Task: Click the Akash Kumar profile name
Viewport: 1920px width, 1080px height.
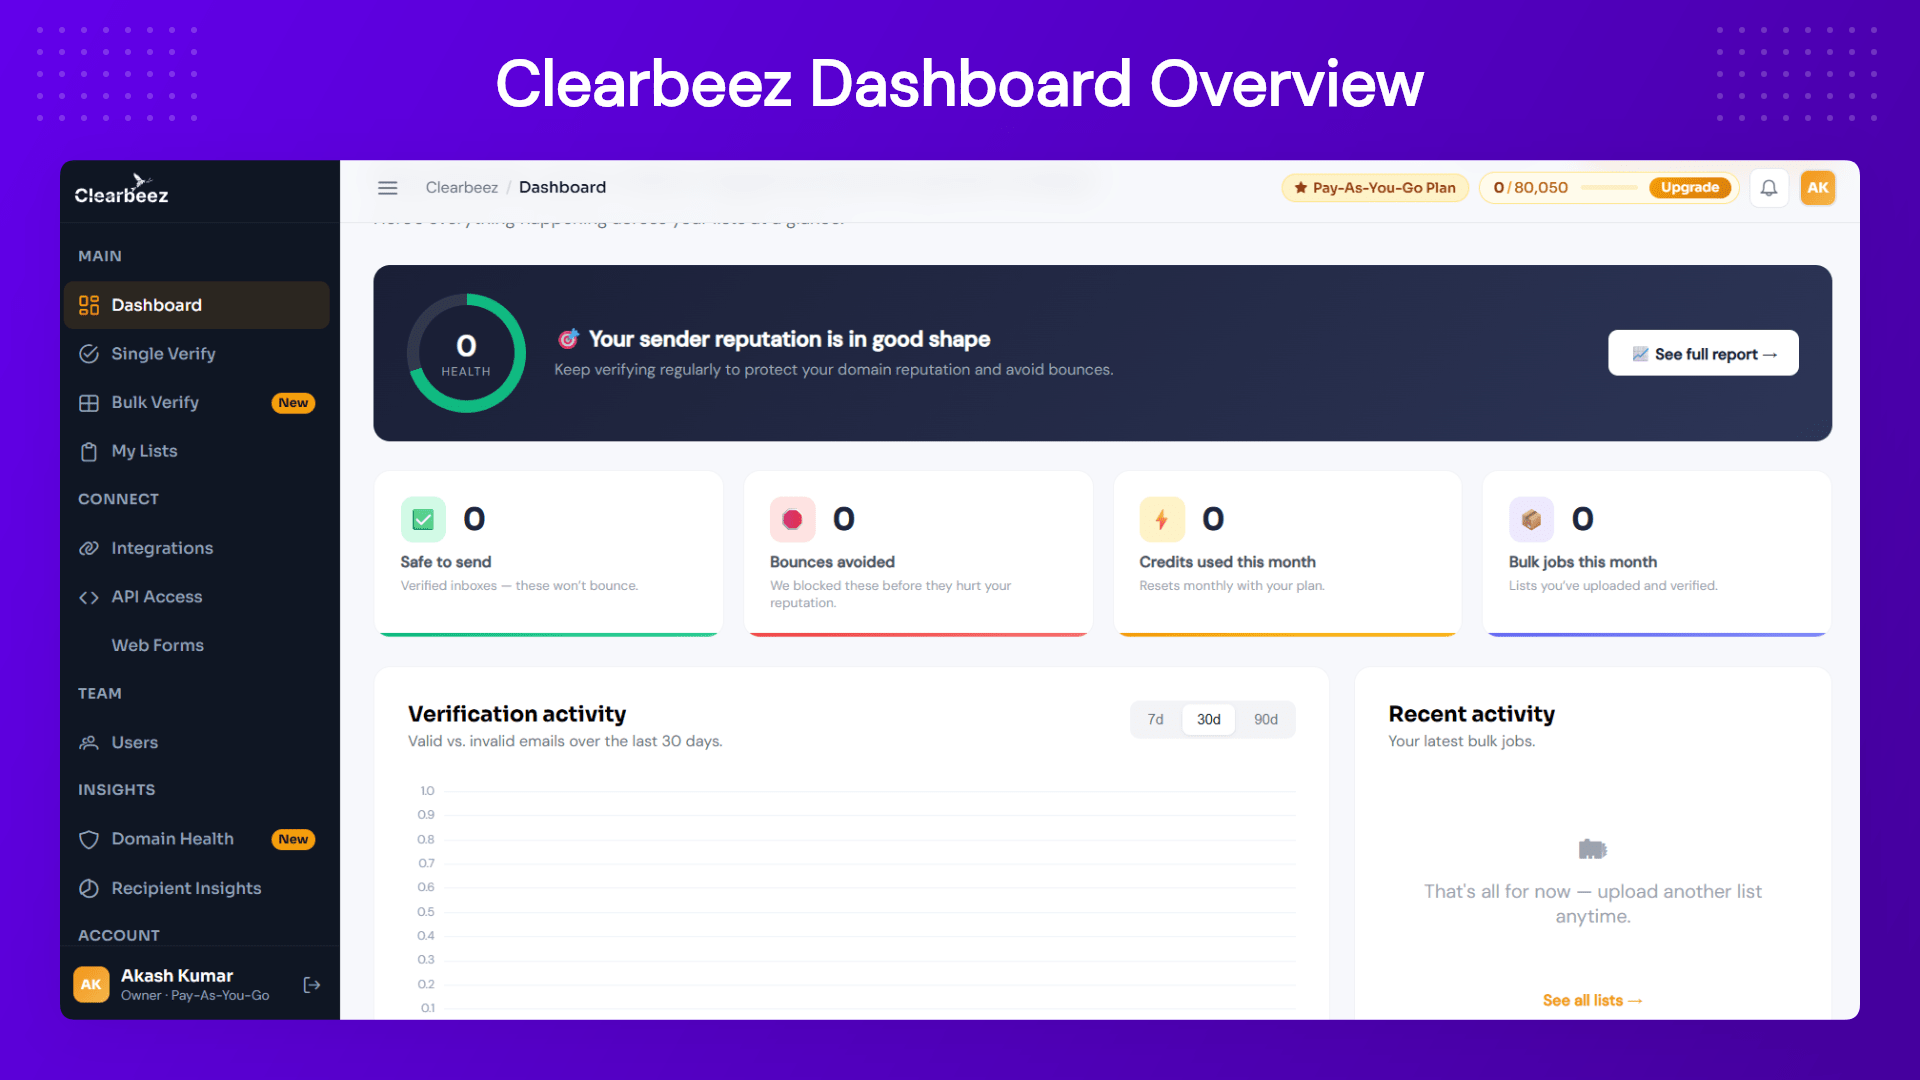Action: point(177,976)
